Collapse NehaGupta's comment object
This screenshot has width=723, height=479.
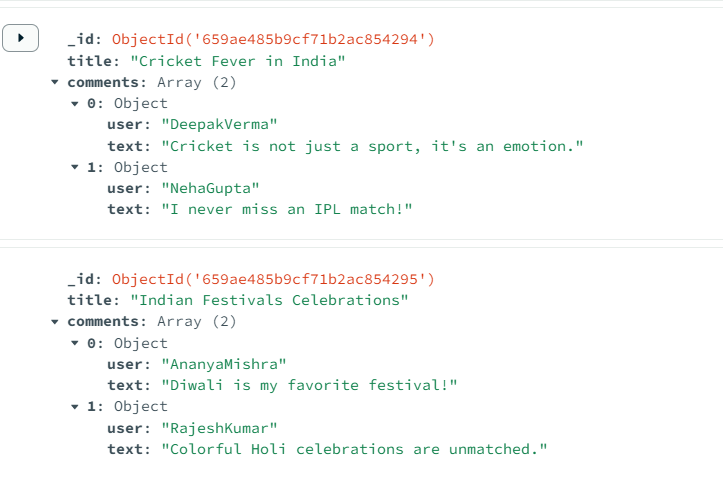point(75,167)
